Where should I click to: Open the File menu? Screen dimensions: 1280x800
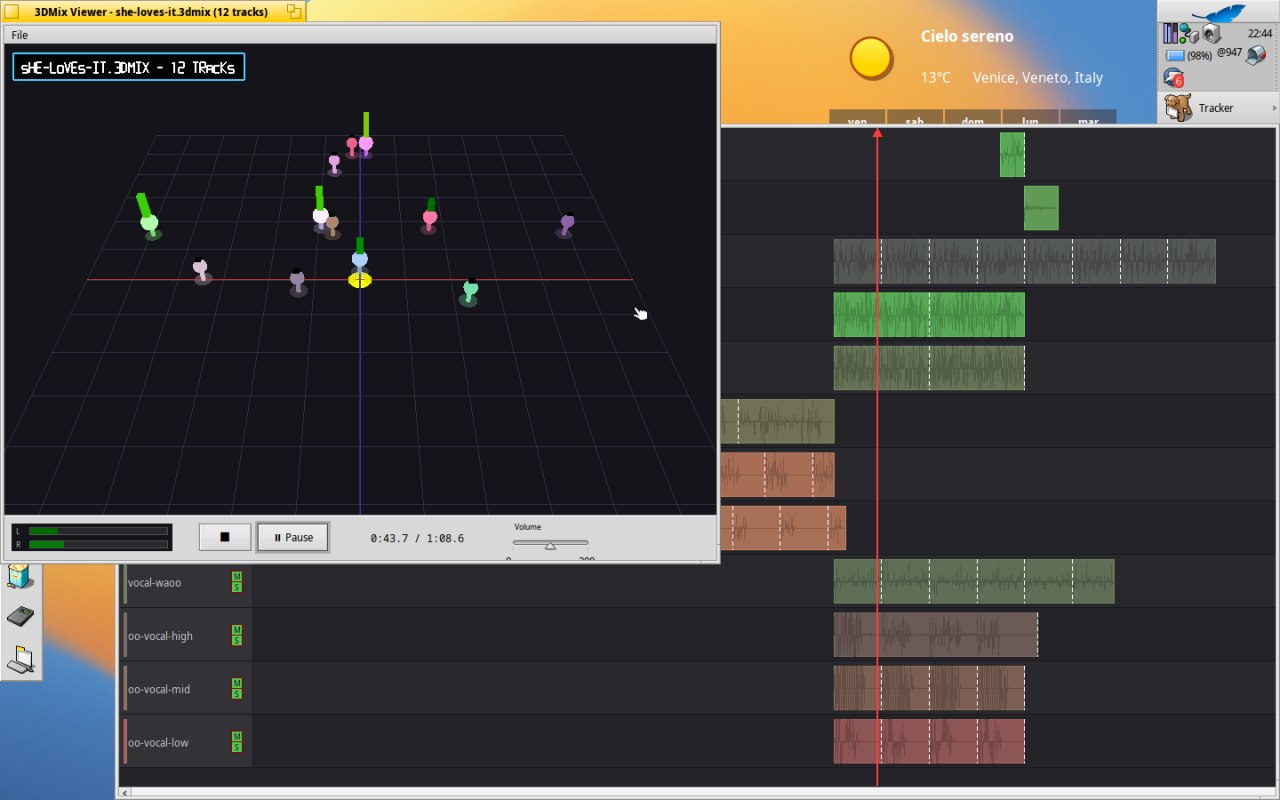coord(20,35)
